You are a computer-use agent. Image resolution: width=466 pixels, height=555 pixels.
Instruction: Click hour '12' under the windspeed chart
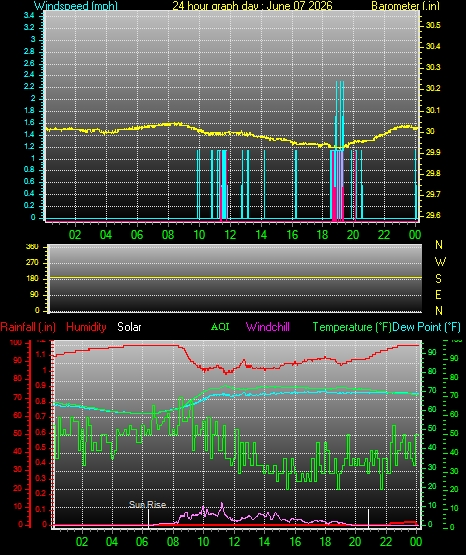pos(230,235)
